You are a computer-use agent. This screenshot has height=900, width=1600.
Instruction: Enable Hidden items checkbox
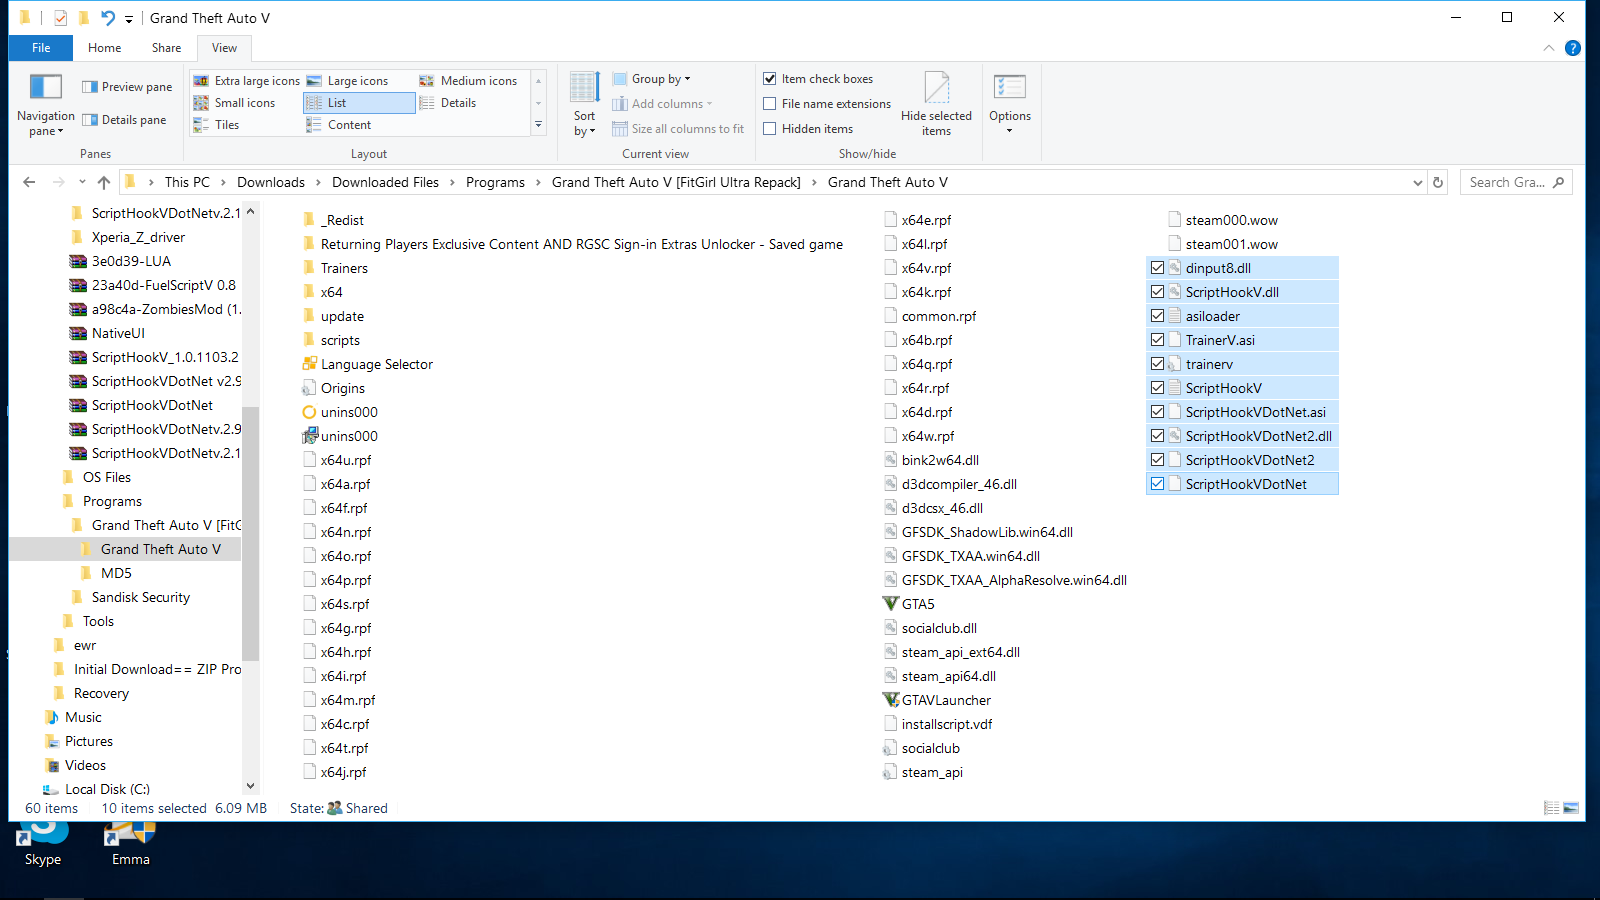tap(770, 129)
